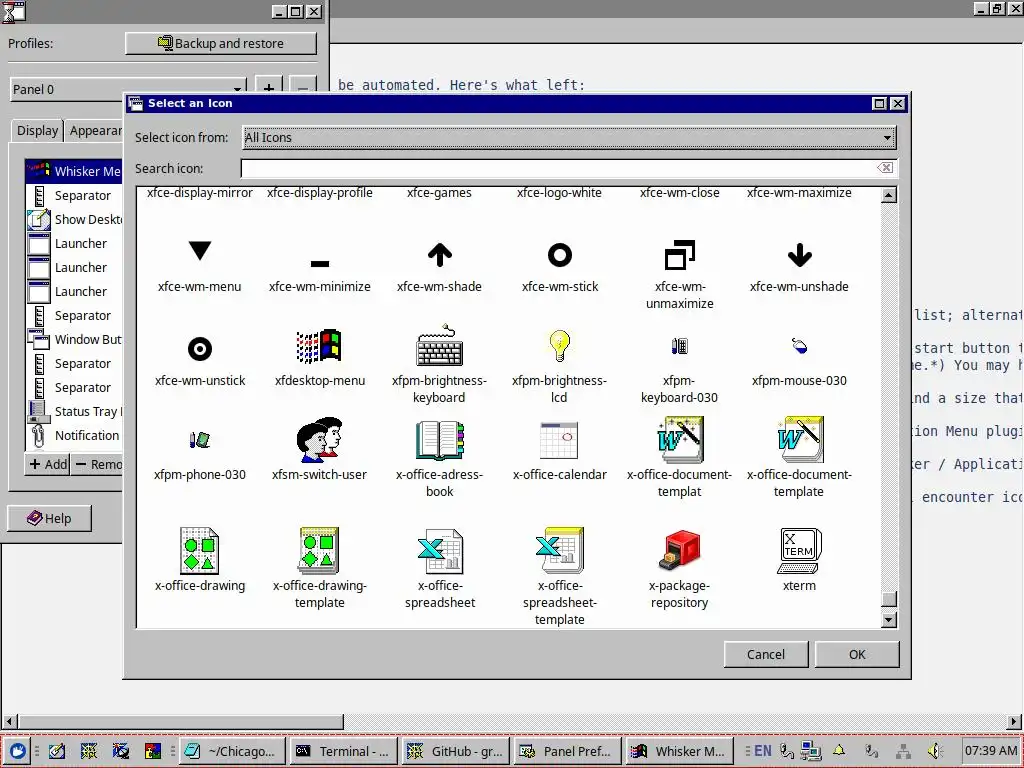This screenshot has width=1024, height=768.
Task: Pick the x-office-document-template icon
Action: click(799, 440)
